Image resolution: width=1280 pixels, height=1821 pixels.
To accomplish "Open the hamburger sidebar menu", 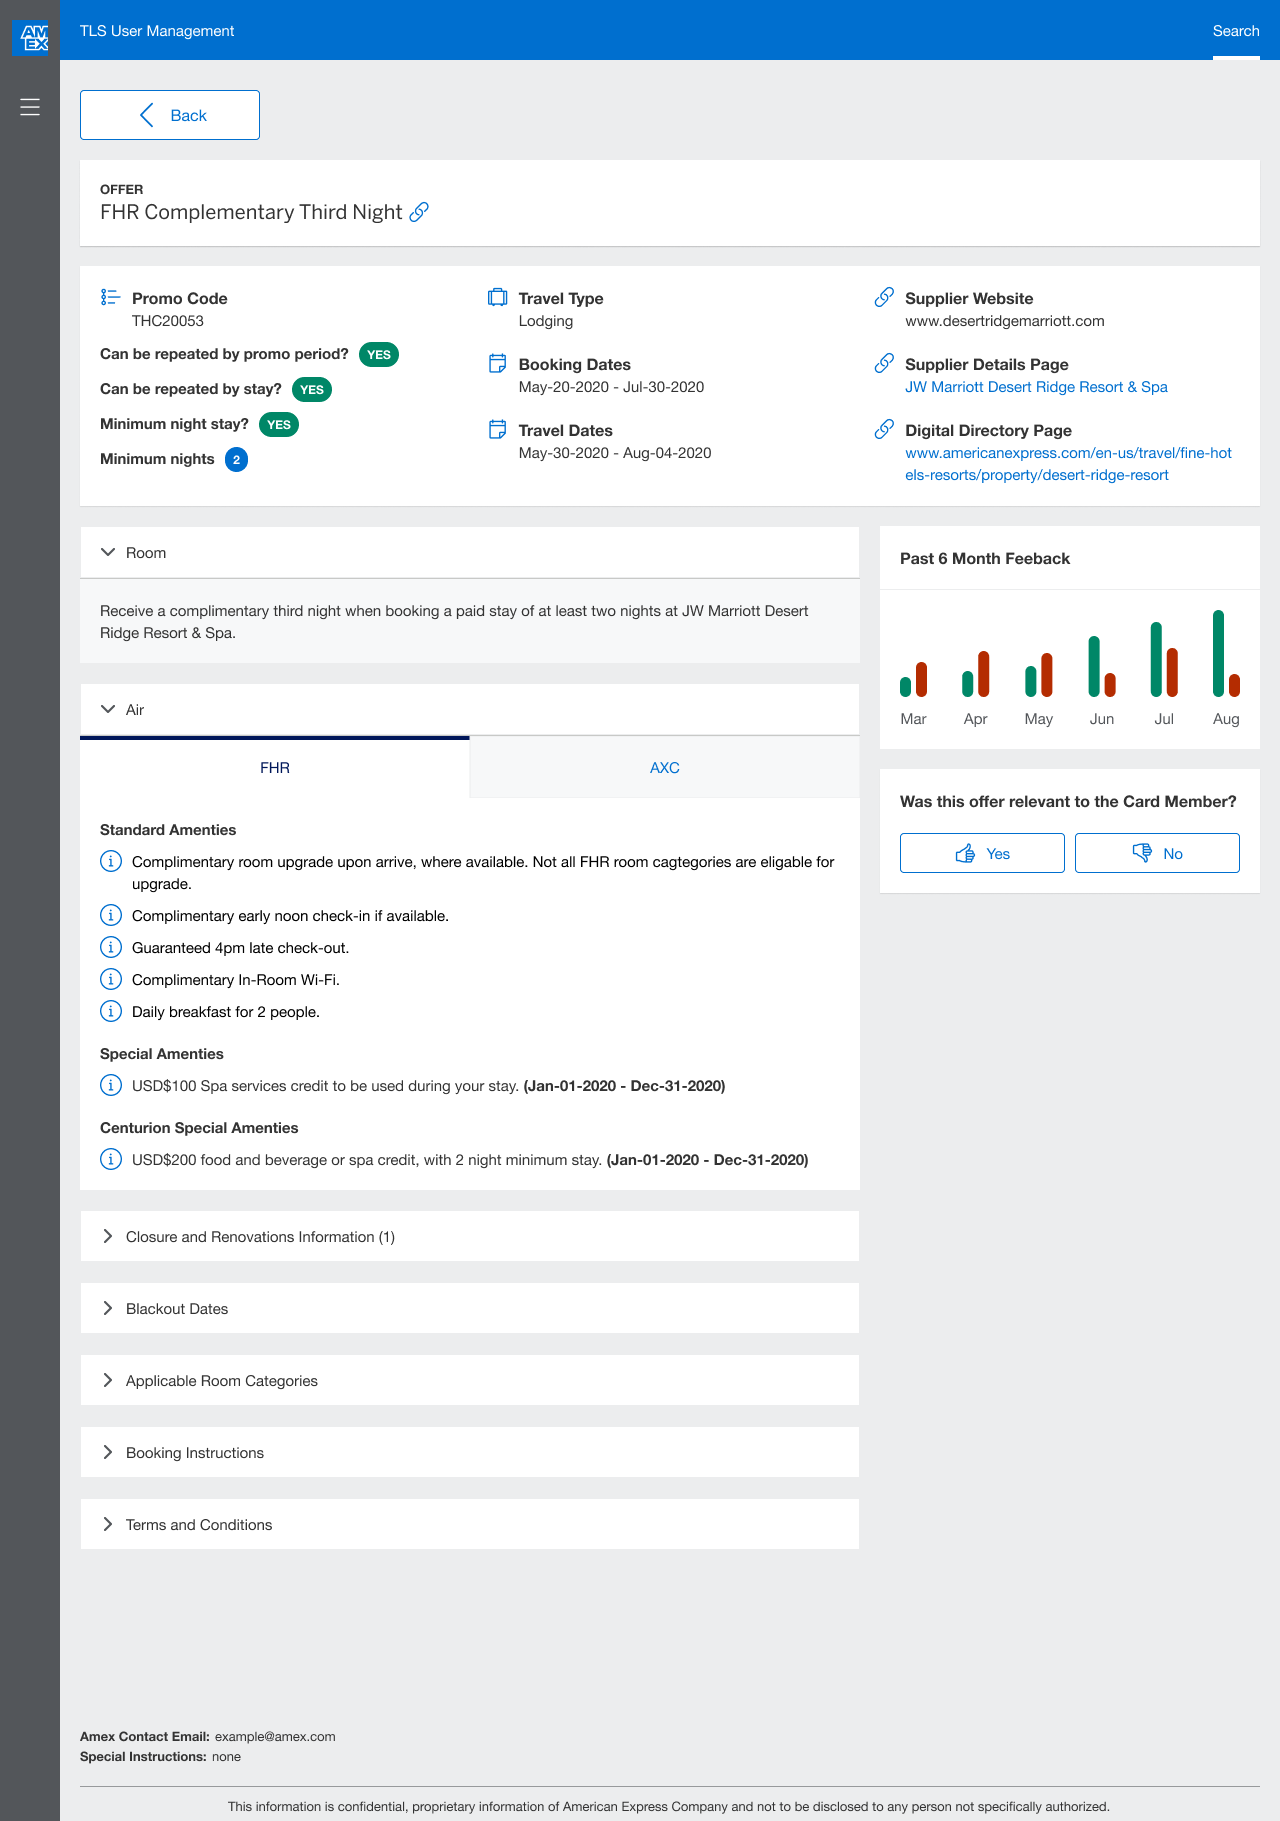I will click(30, 107).
